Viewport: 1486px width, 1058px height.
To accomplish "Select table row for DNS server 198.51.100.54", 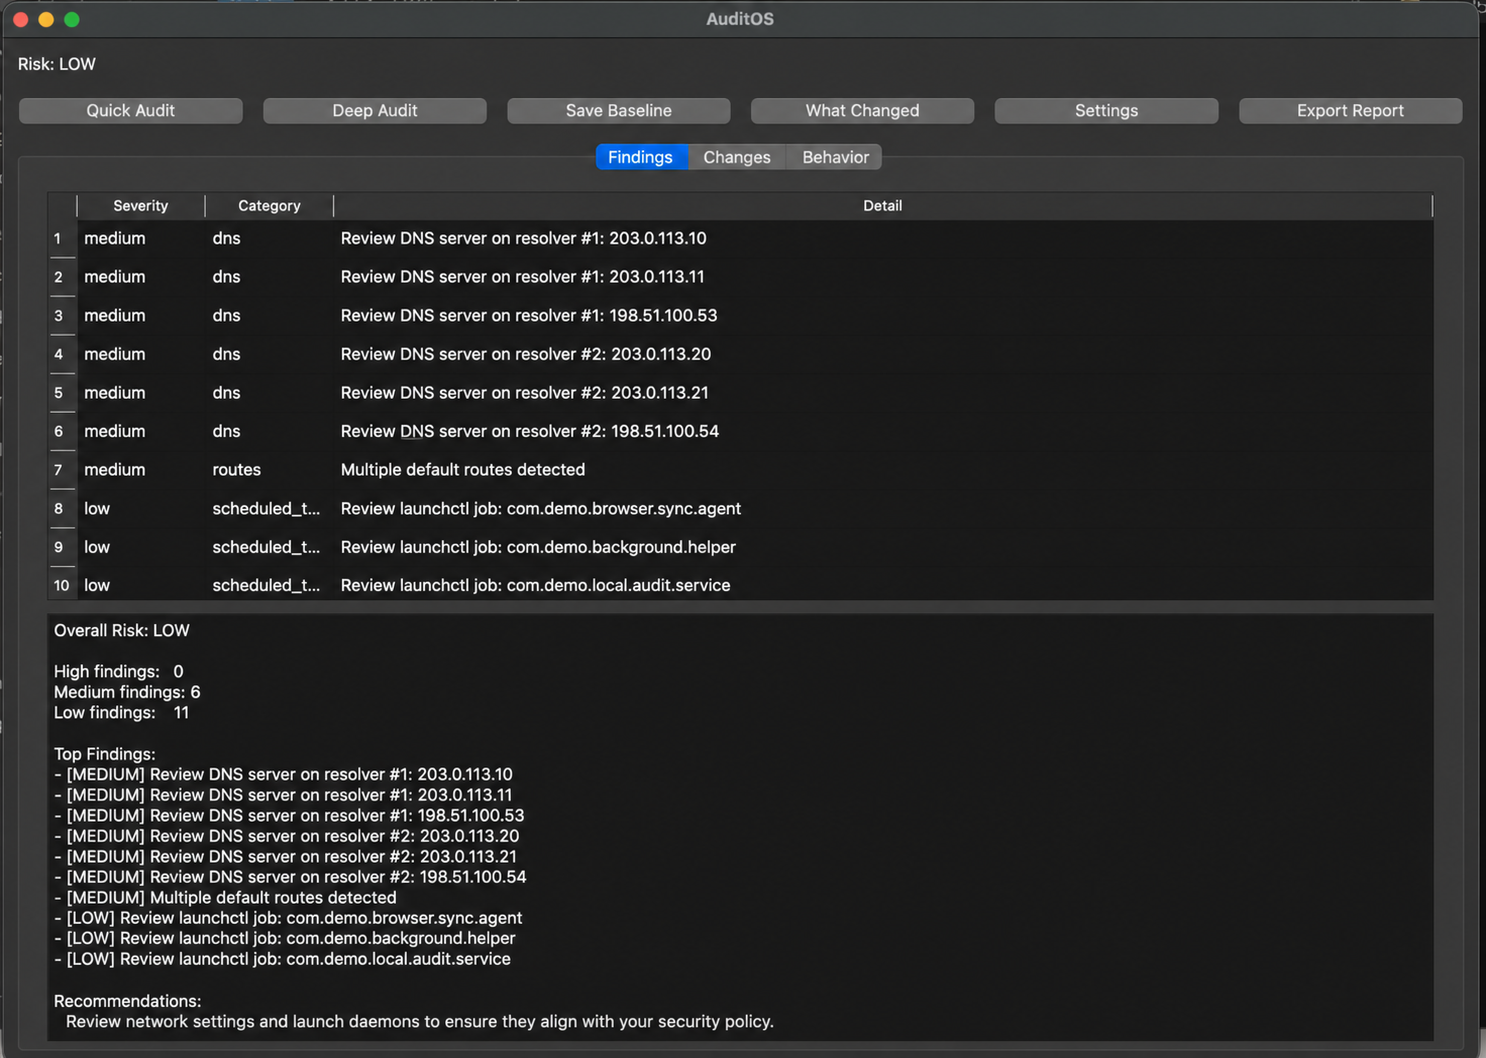I will pos(741,431).
